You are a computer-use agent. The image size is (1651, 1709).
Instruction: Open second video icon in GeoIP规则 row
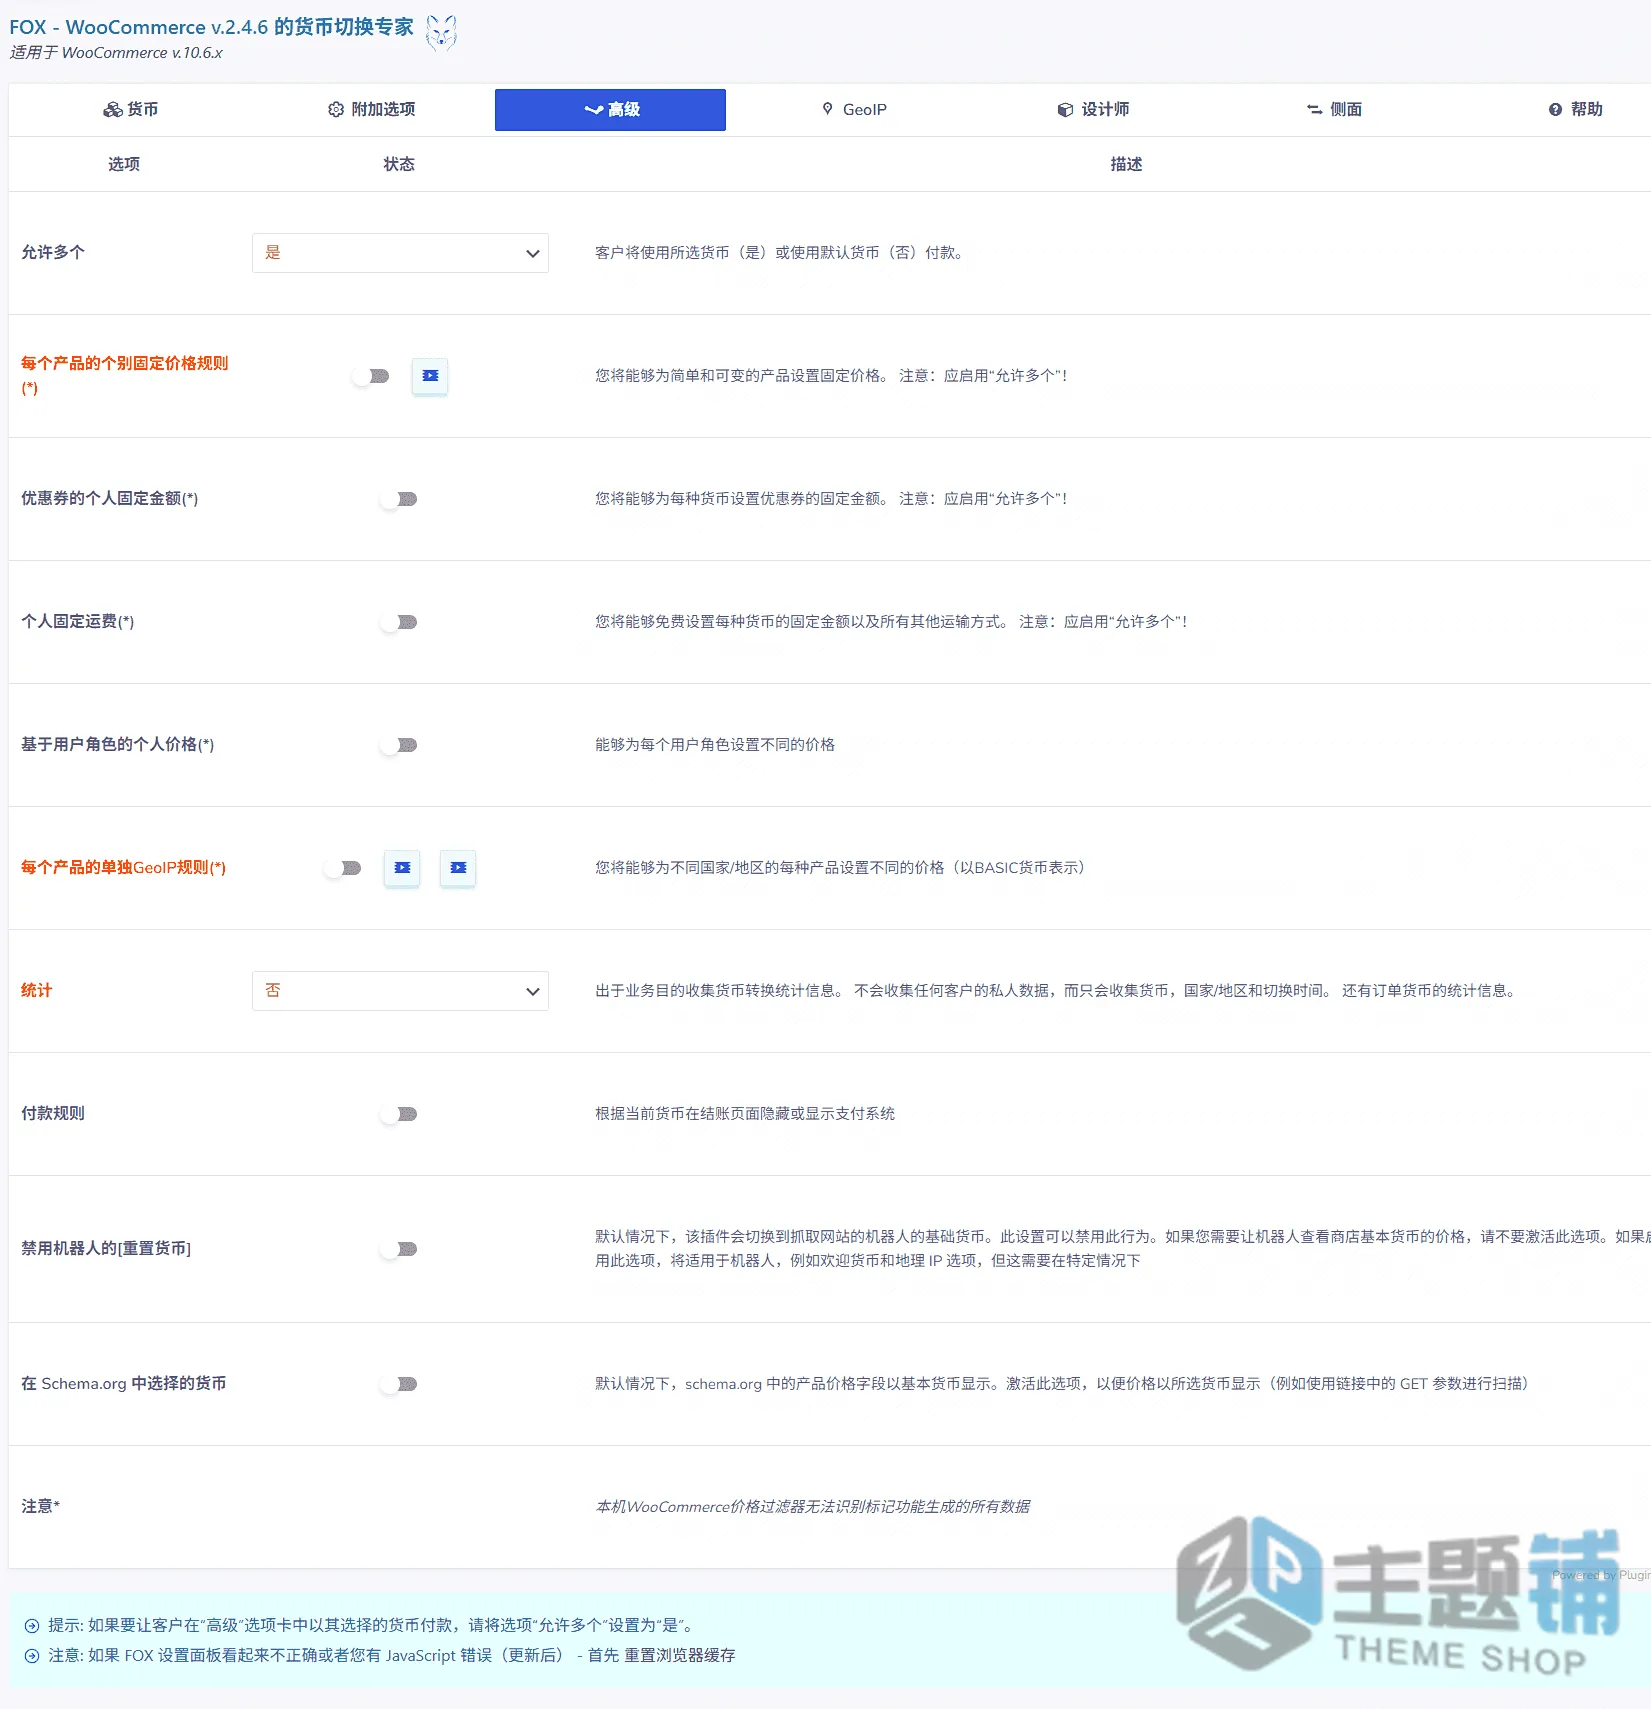pos(458,868)
